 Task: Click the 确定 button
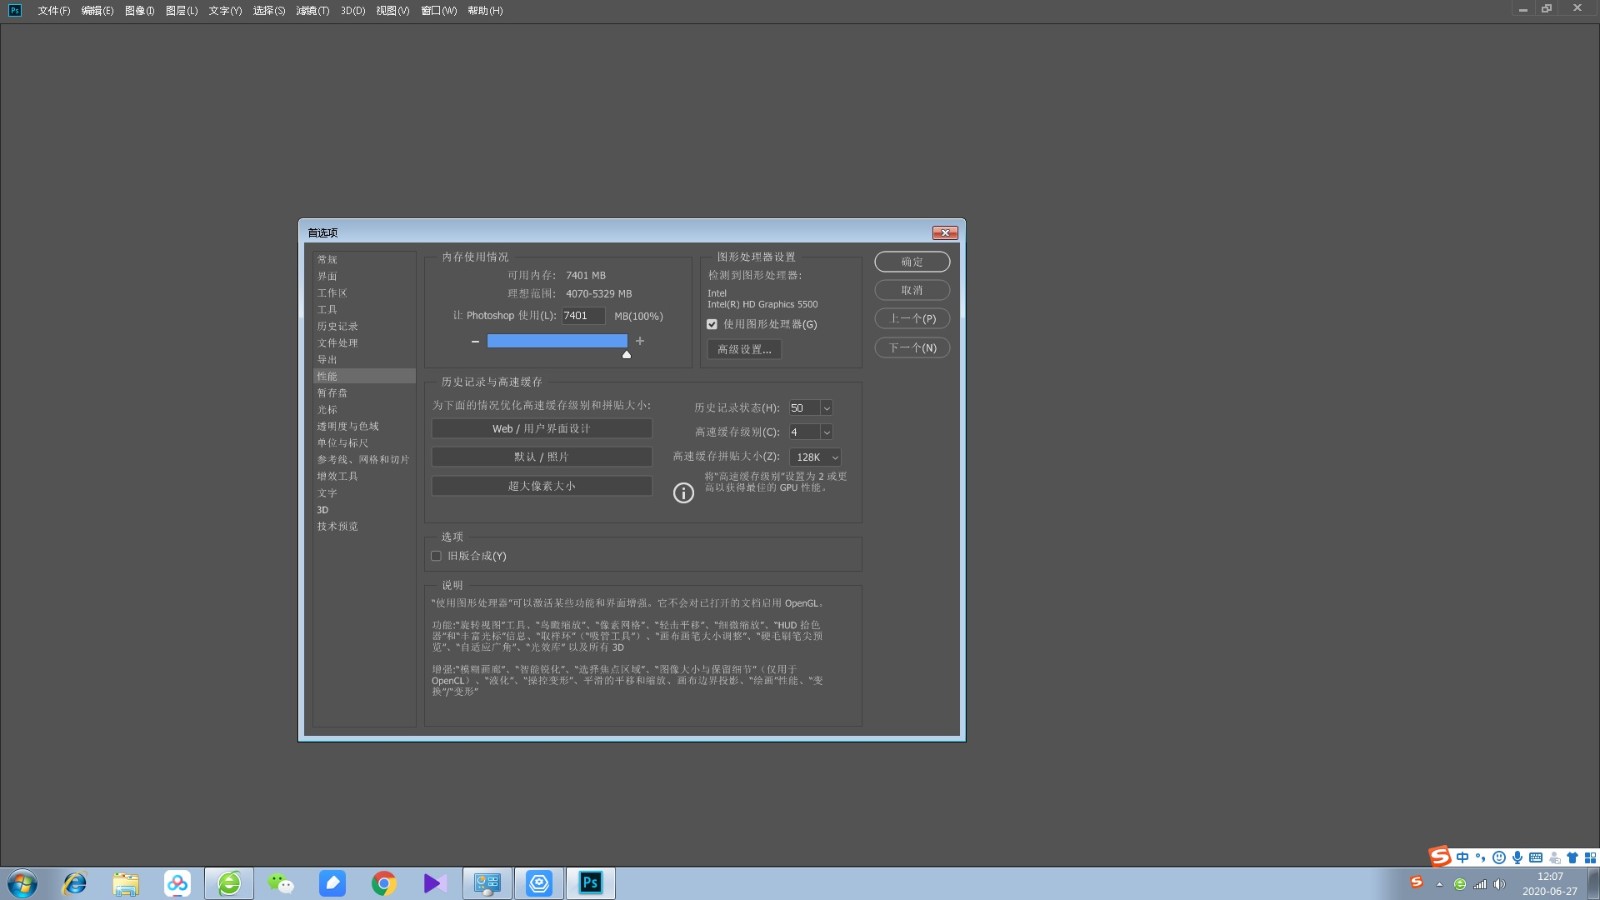(911, 262)
